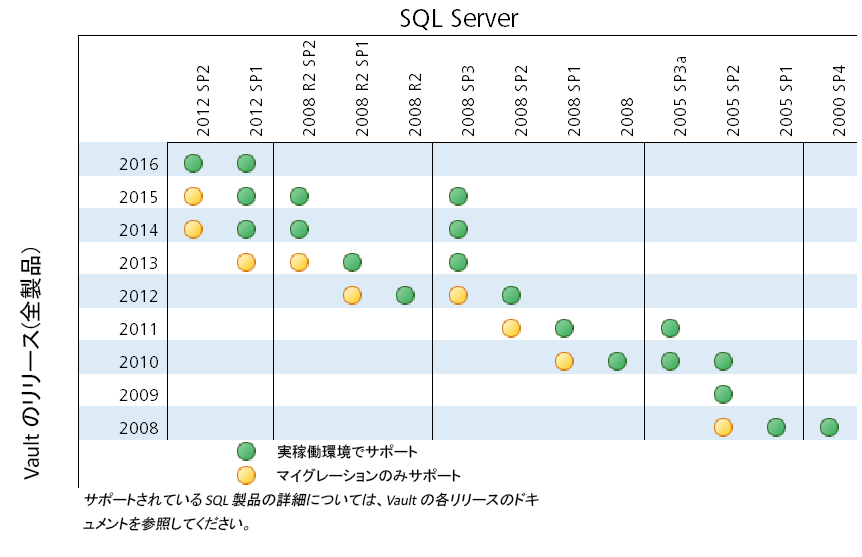Click green dot for Vault 2008, 2005 SP1
This screenshot has height=557, width=862.
tap(776, 427)
